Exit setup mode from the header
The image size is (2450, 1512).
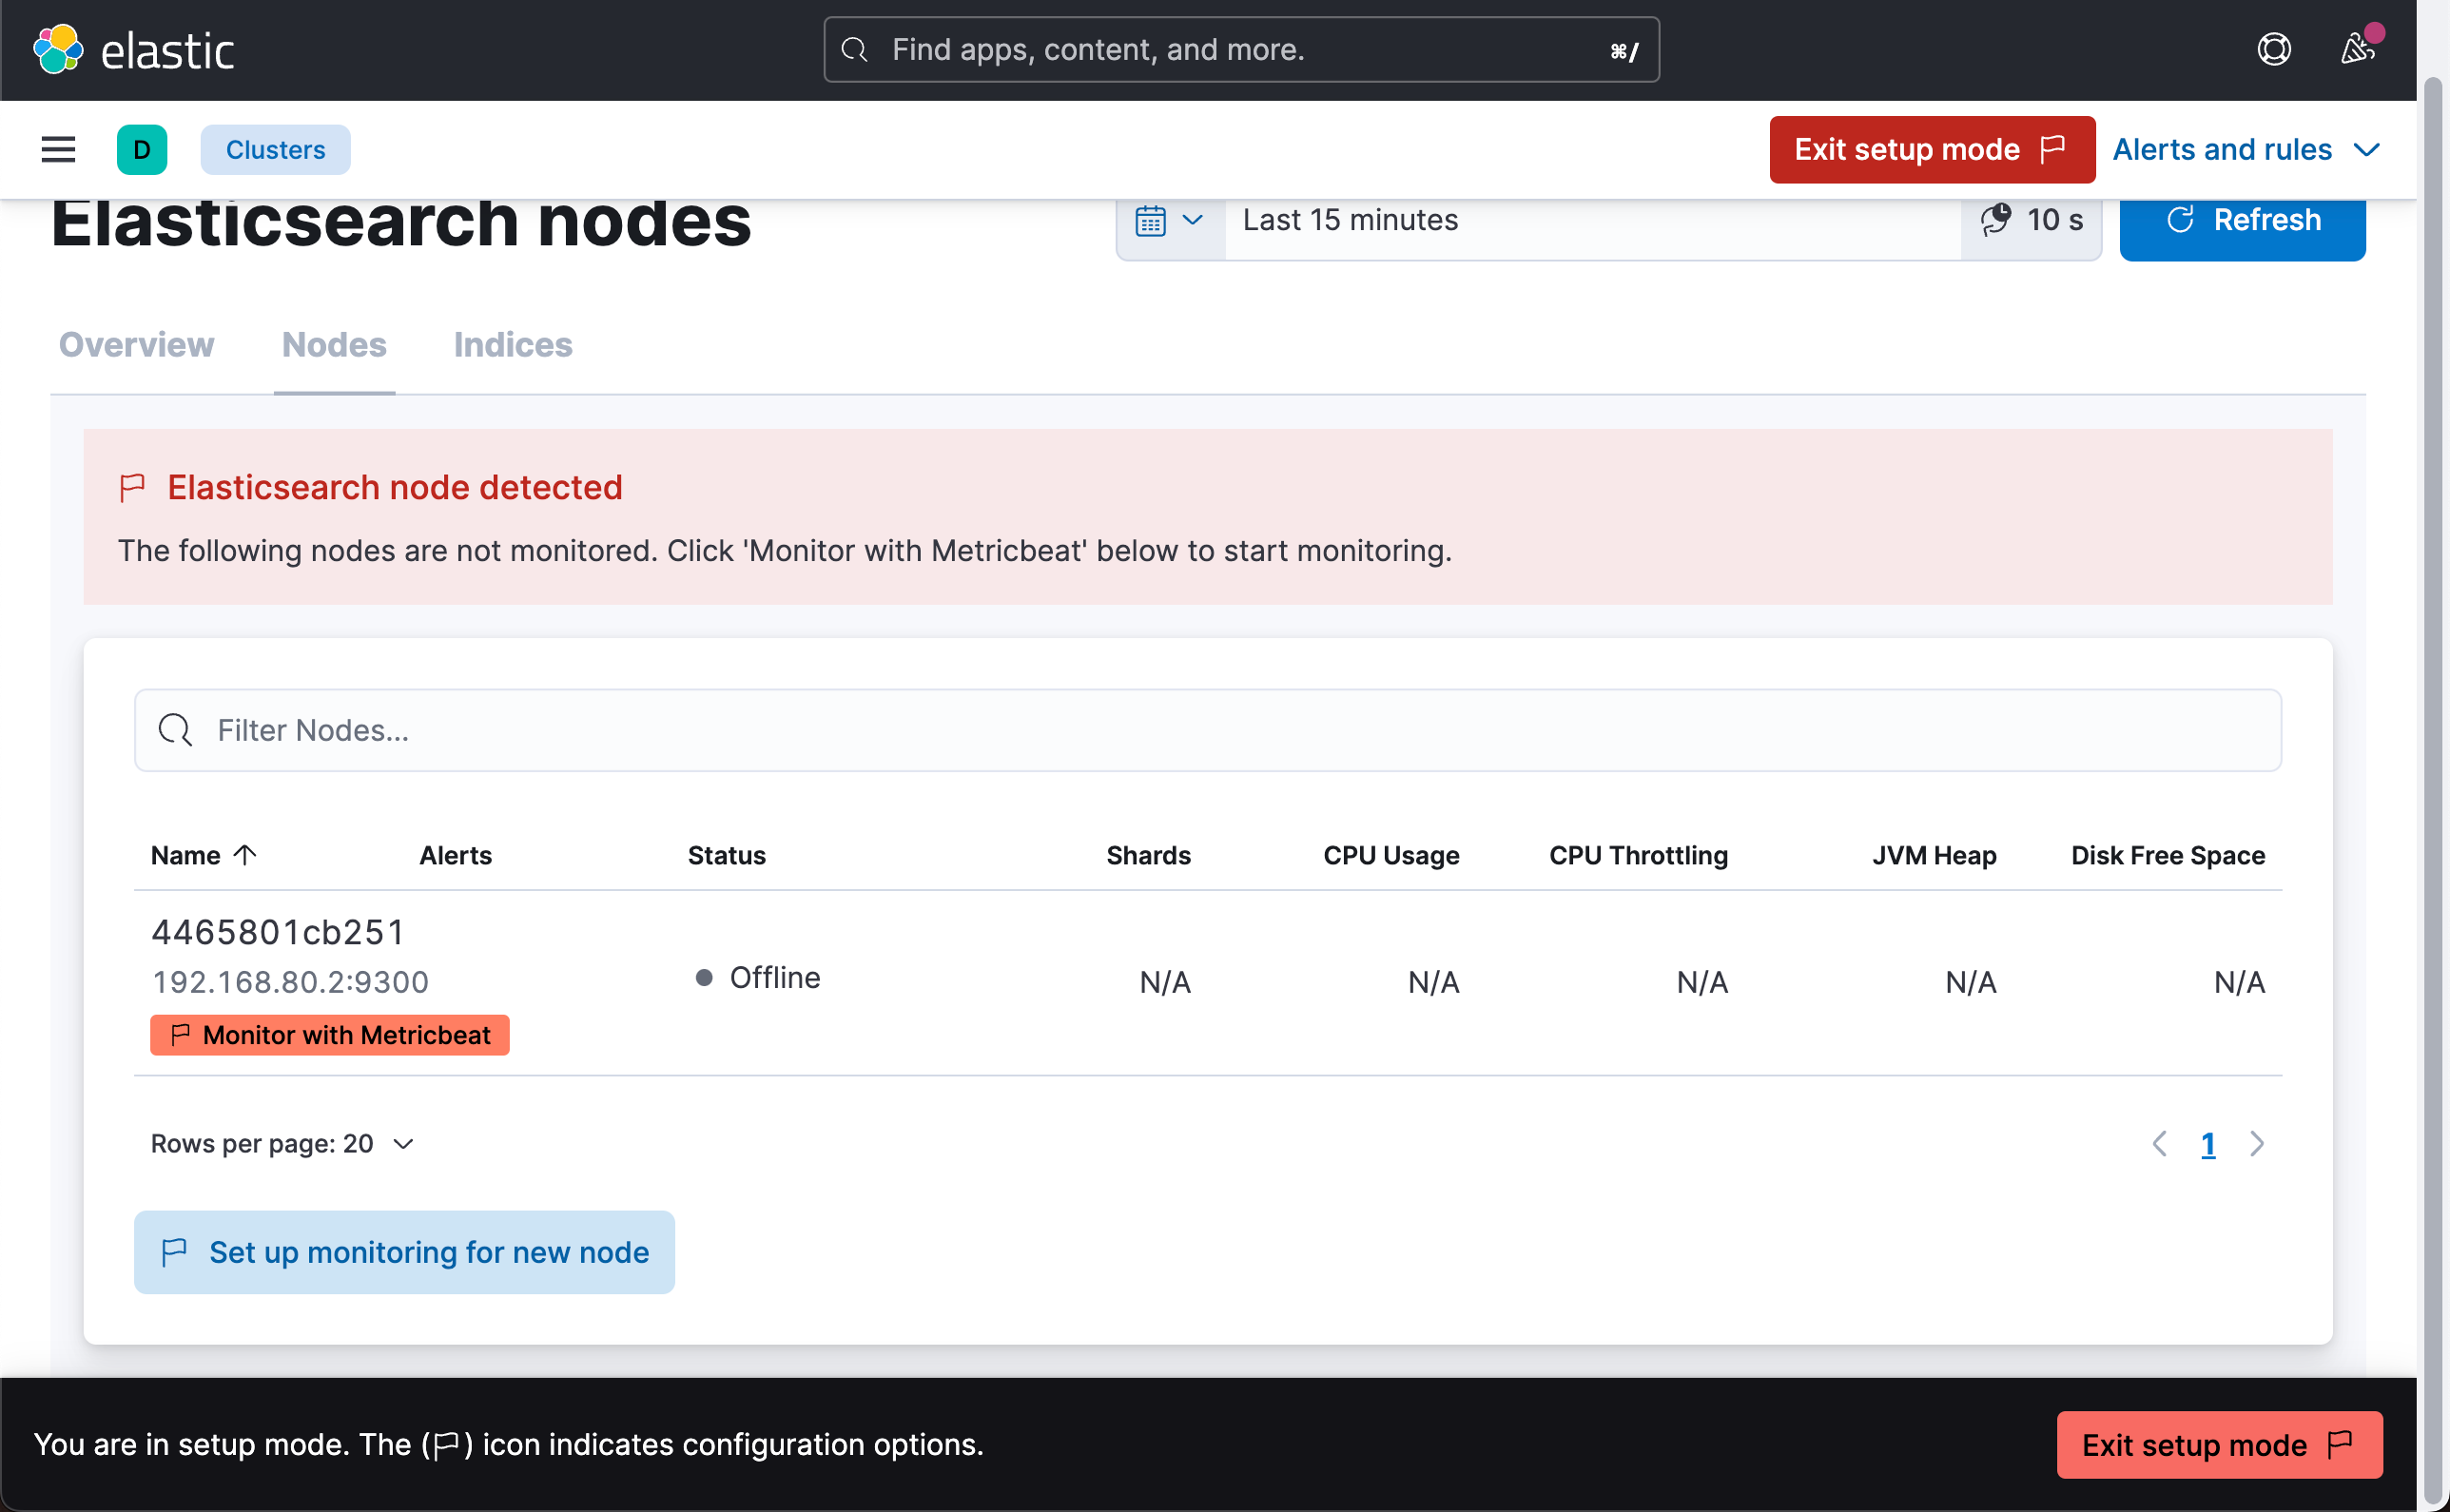click(x=1932, y=150)
